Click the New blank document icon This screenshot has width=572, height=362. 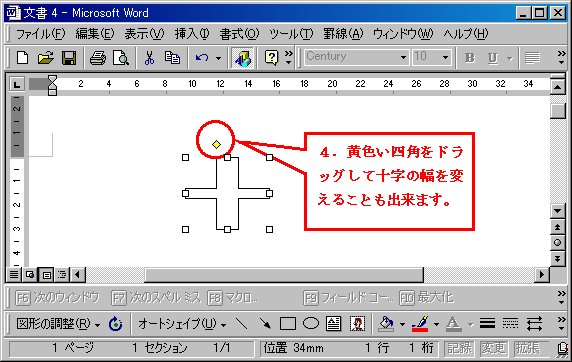(23, 58)
